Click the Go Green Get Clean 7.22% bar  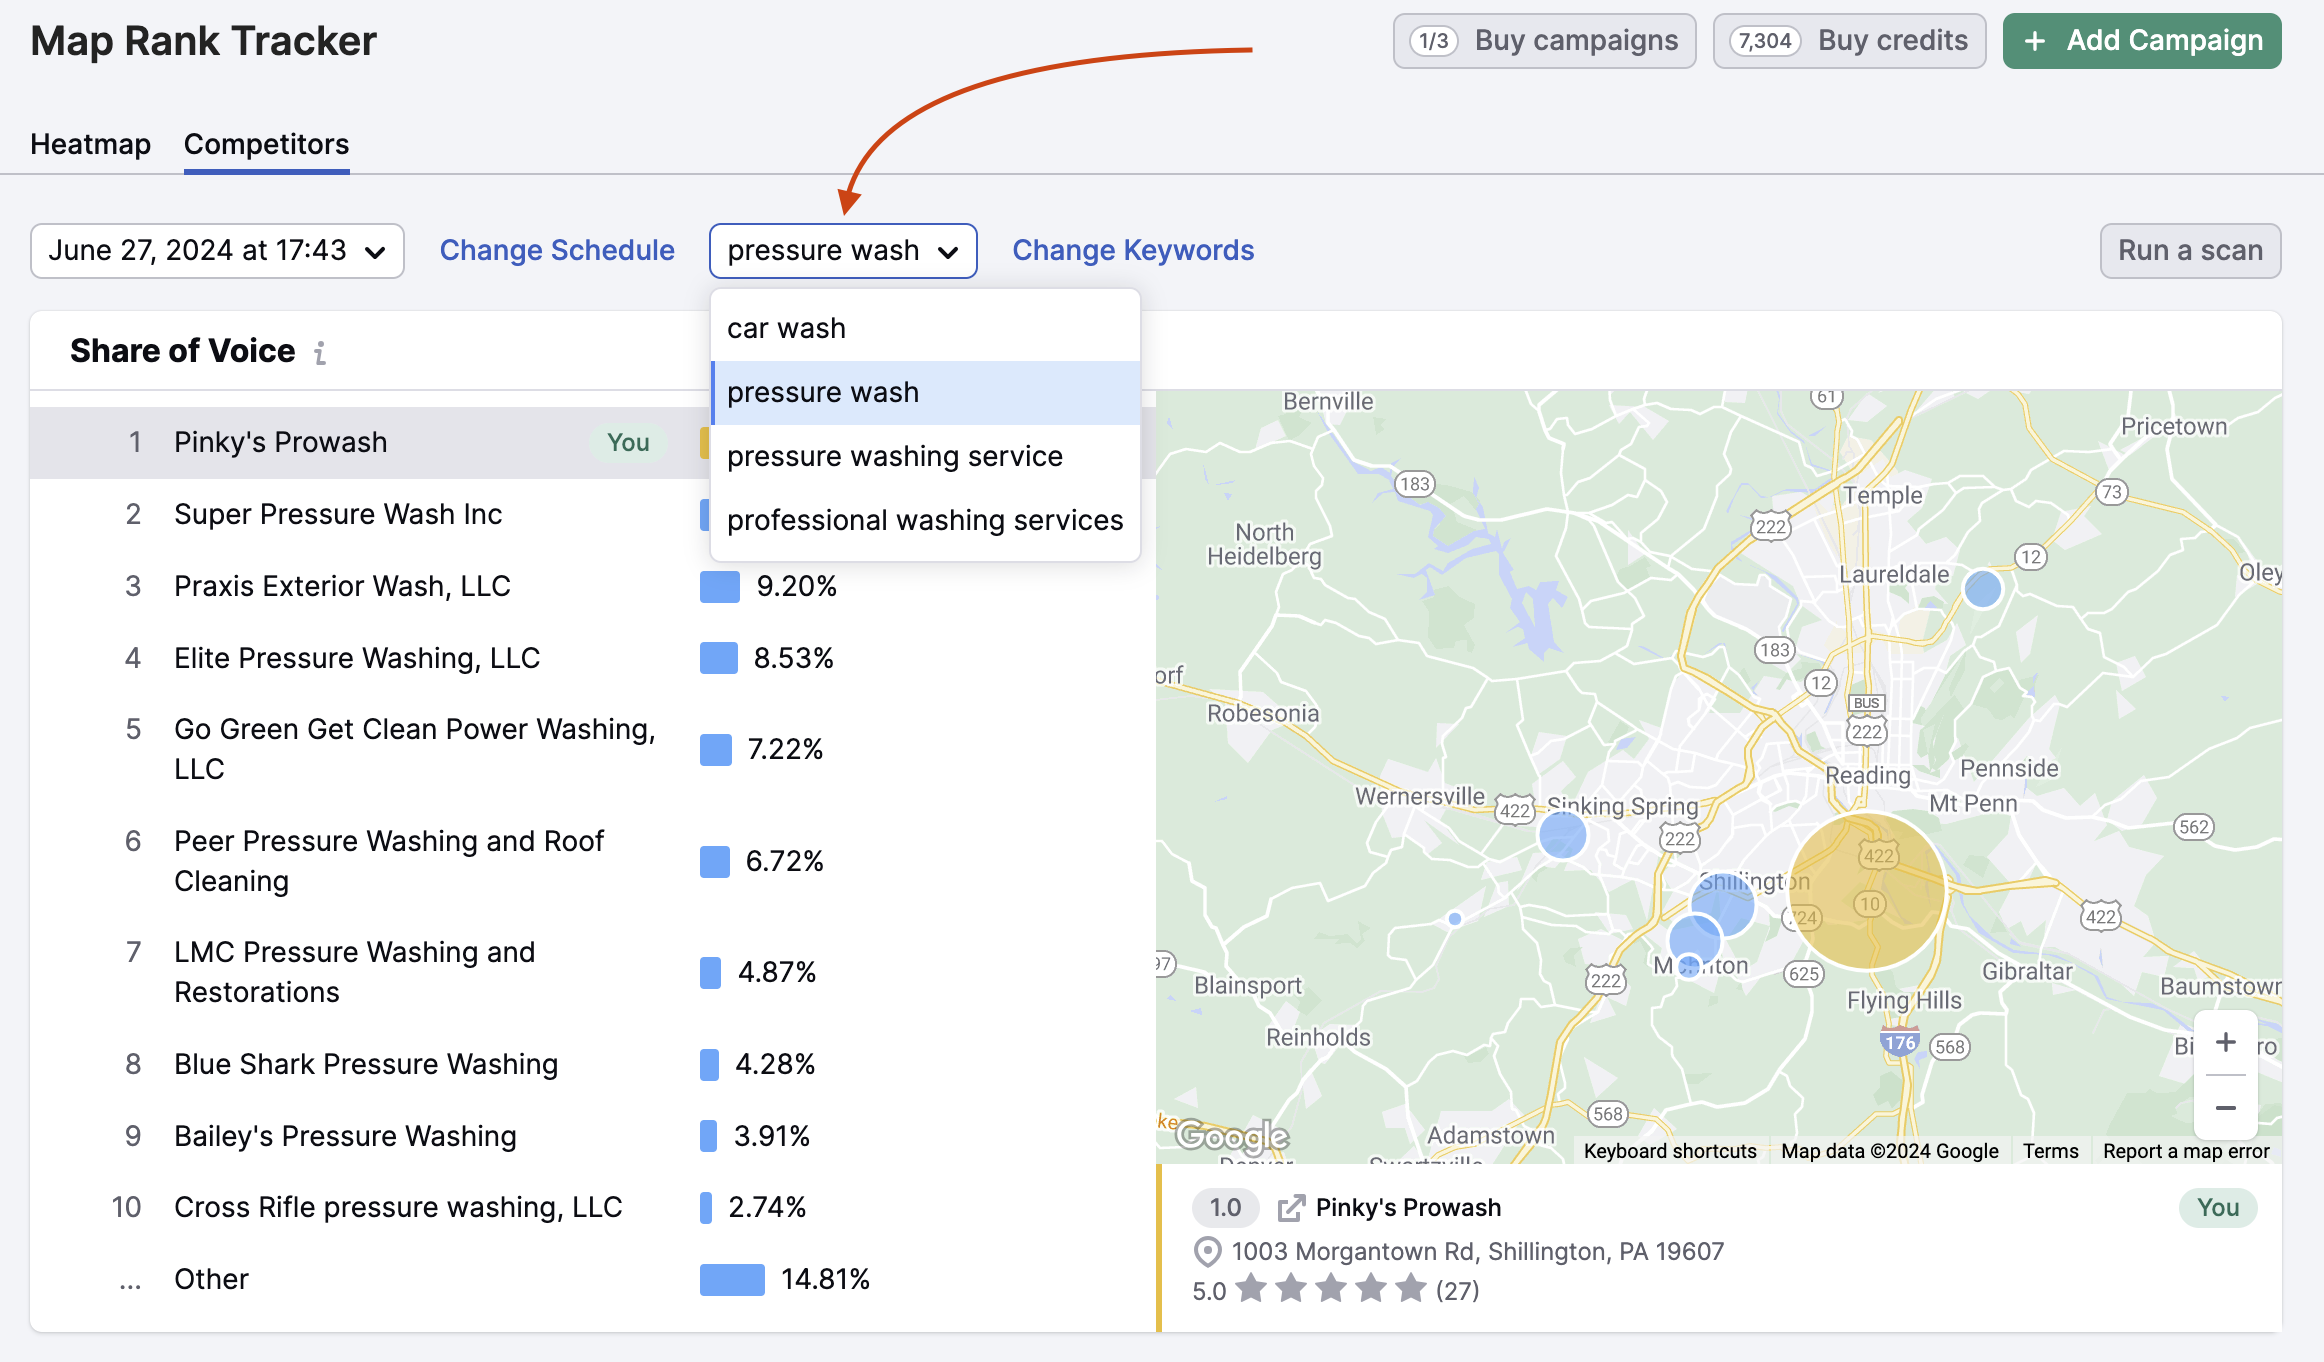coord(716,750)
